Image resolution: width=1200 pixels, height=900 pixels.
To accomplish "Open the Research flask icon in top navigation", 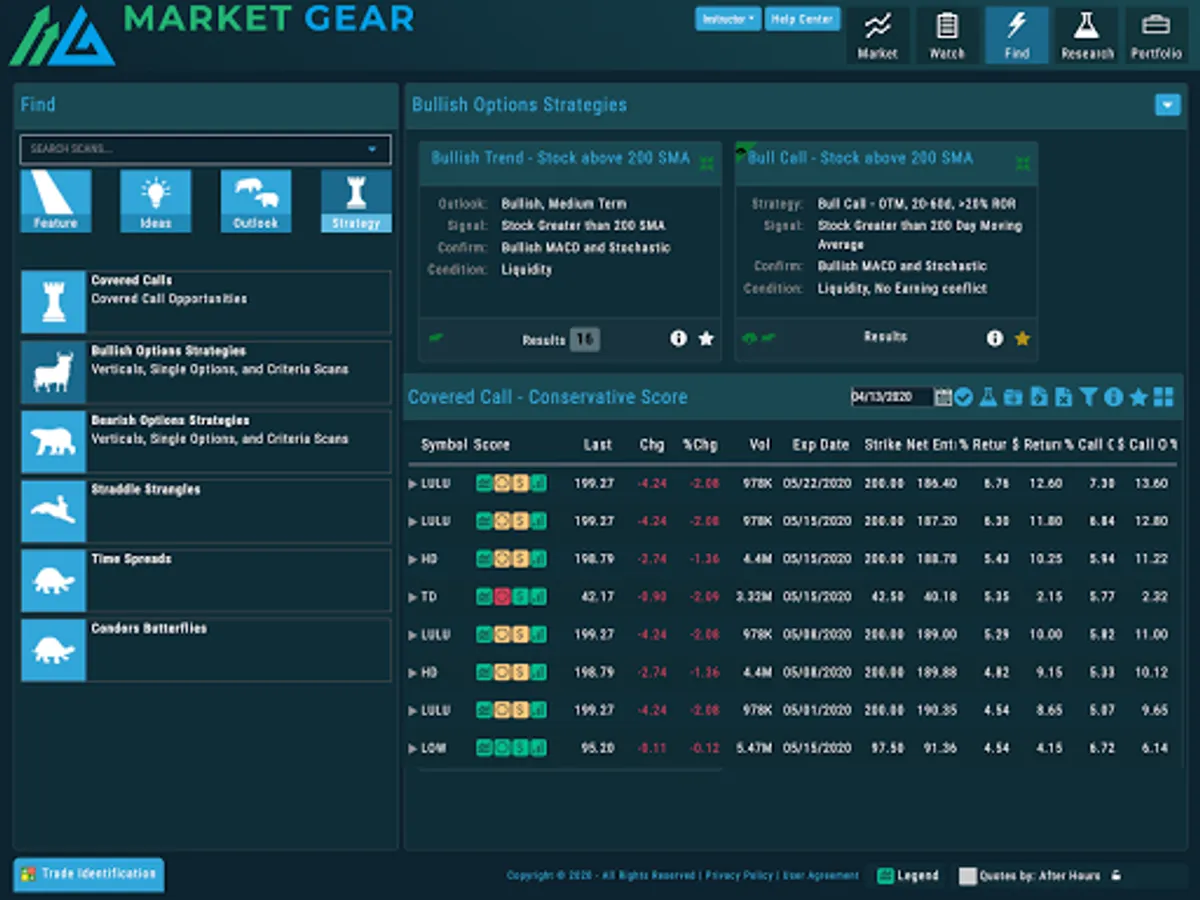I will pos(1087,35).
